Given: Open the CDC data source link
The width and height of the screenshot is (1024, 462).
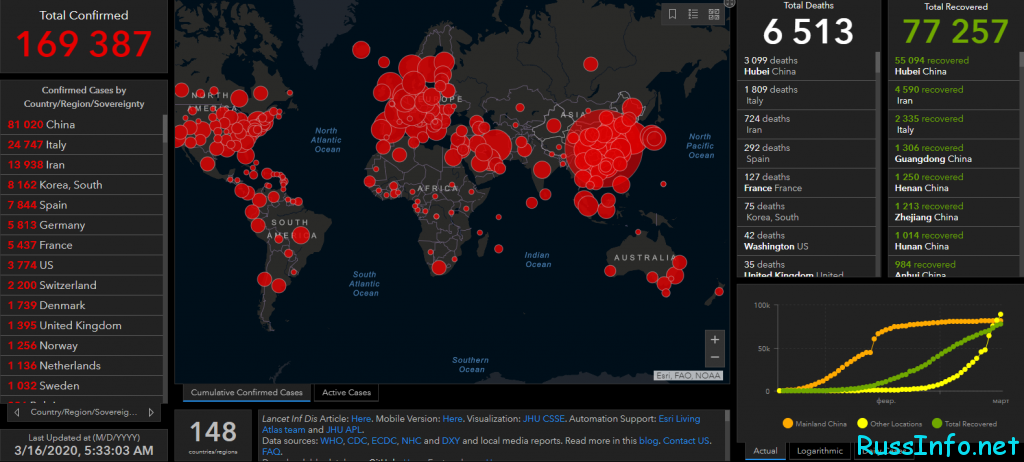Looking at the screenshot, I should (x=359, y=440).
